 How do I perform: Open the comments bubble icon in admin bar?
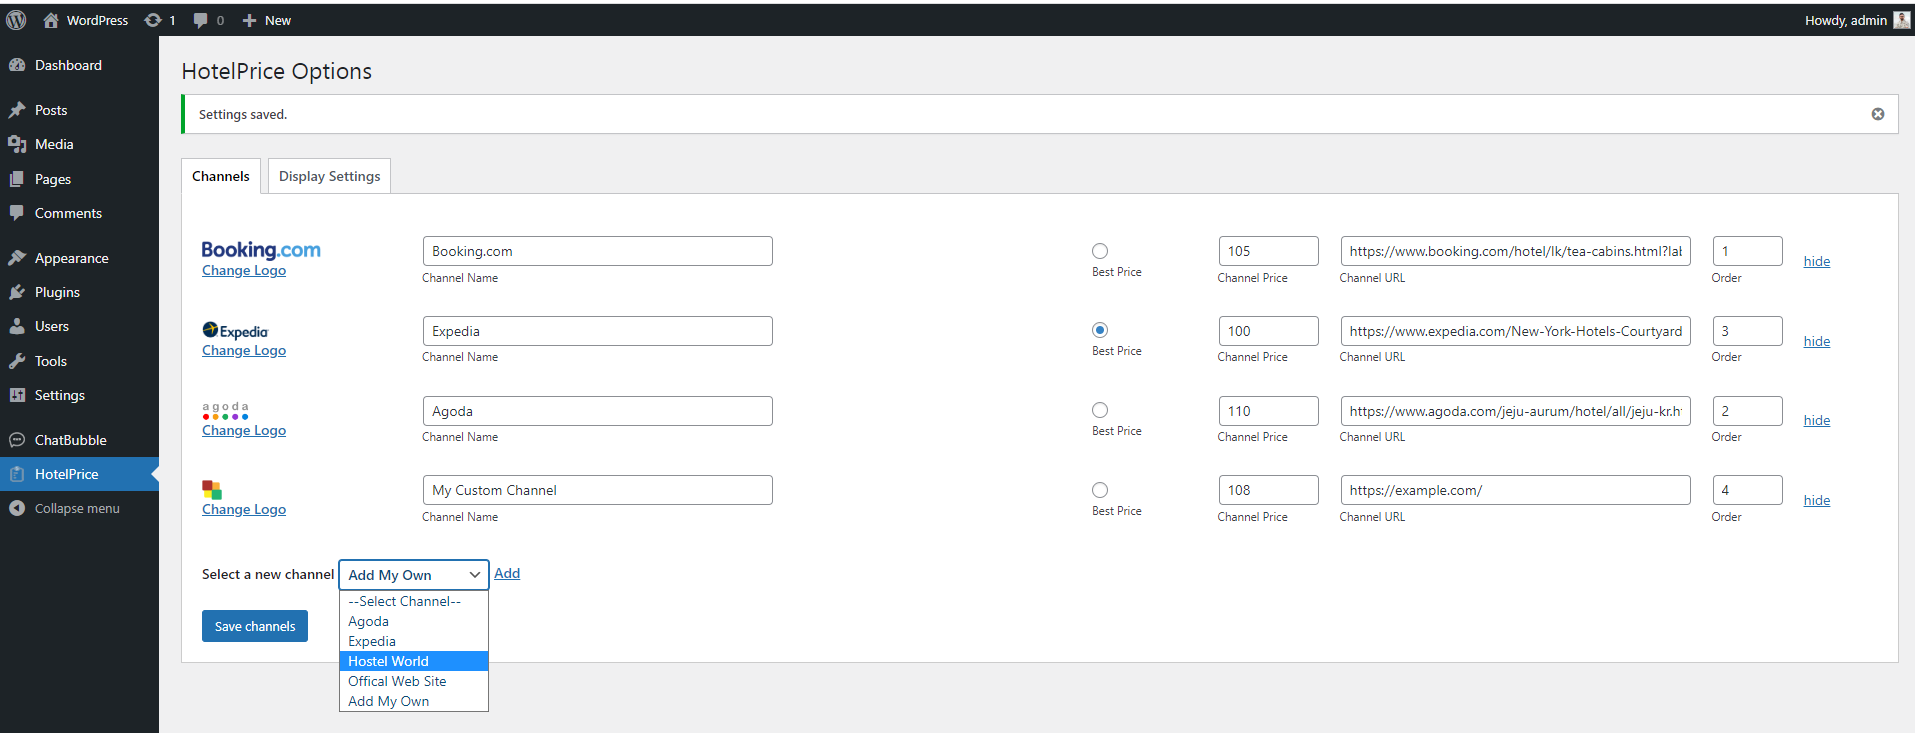201,20
